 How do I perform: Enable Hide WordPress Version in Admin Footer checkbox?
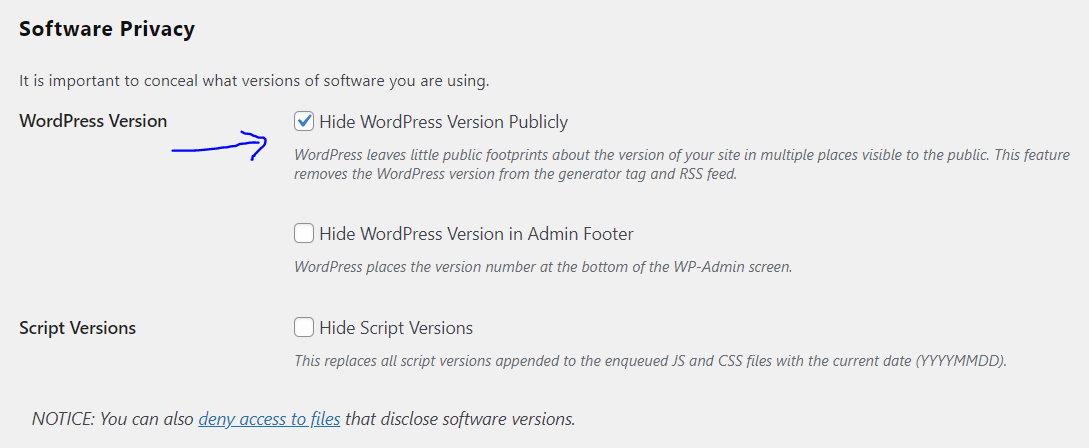pyautogui.click(x=304, y=234)
